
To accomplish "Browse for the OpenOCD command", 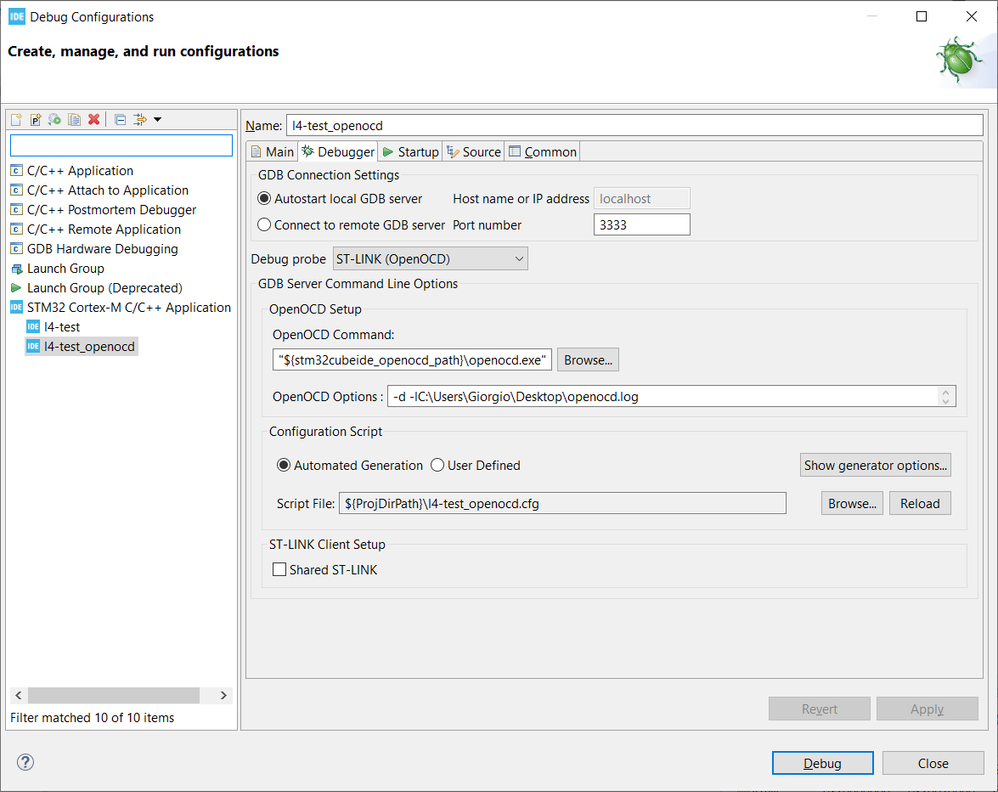I will [x=587, y=360].
